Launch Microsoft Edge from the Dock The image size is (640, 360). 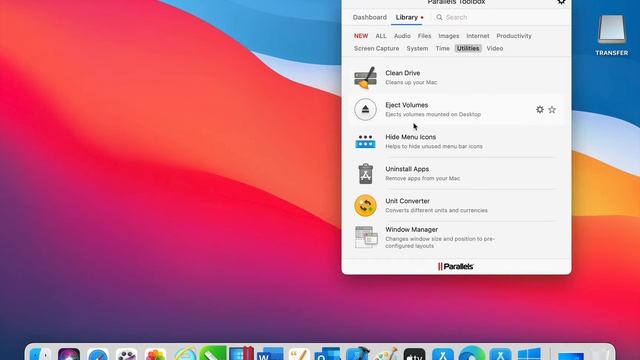click(472, 354)
